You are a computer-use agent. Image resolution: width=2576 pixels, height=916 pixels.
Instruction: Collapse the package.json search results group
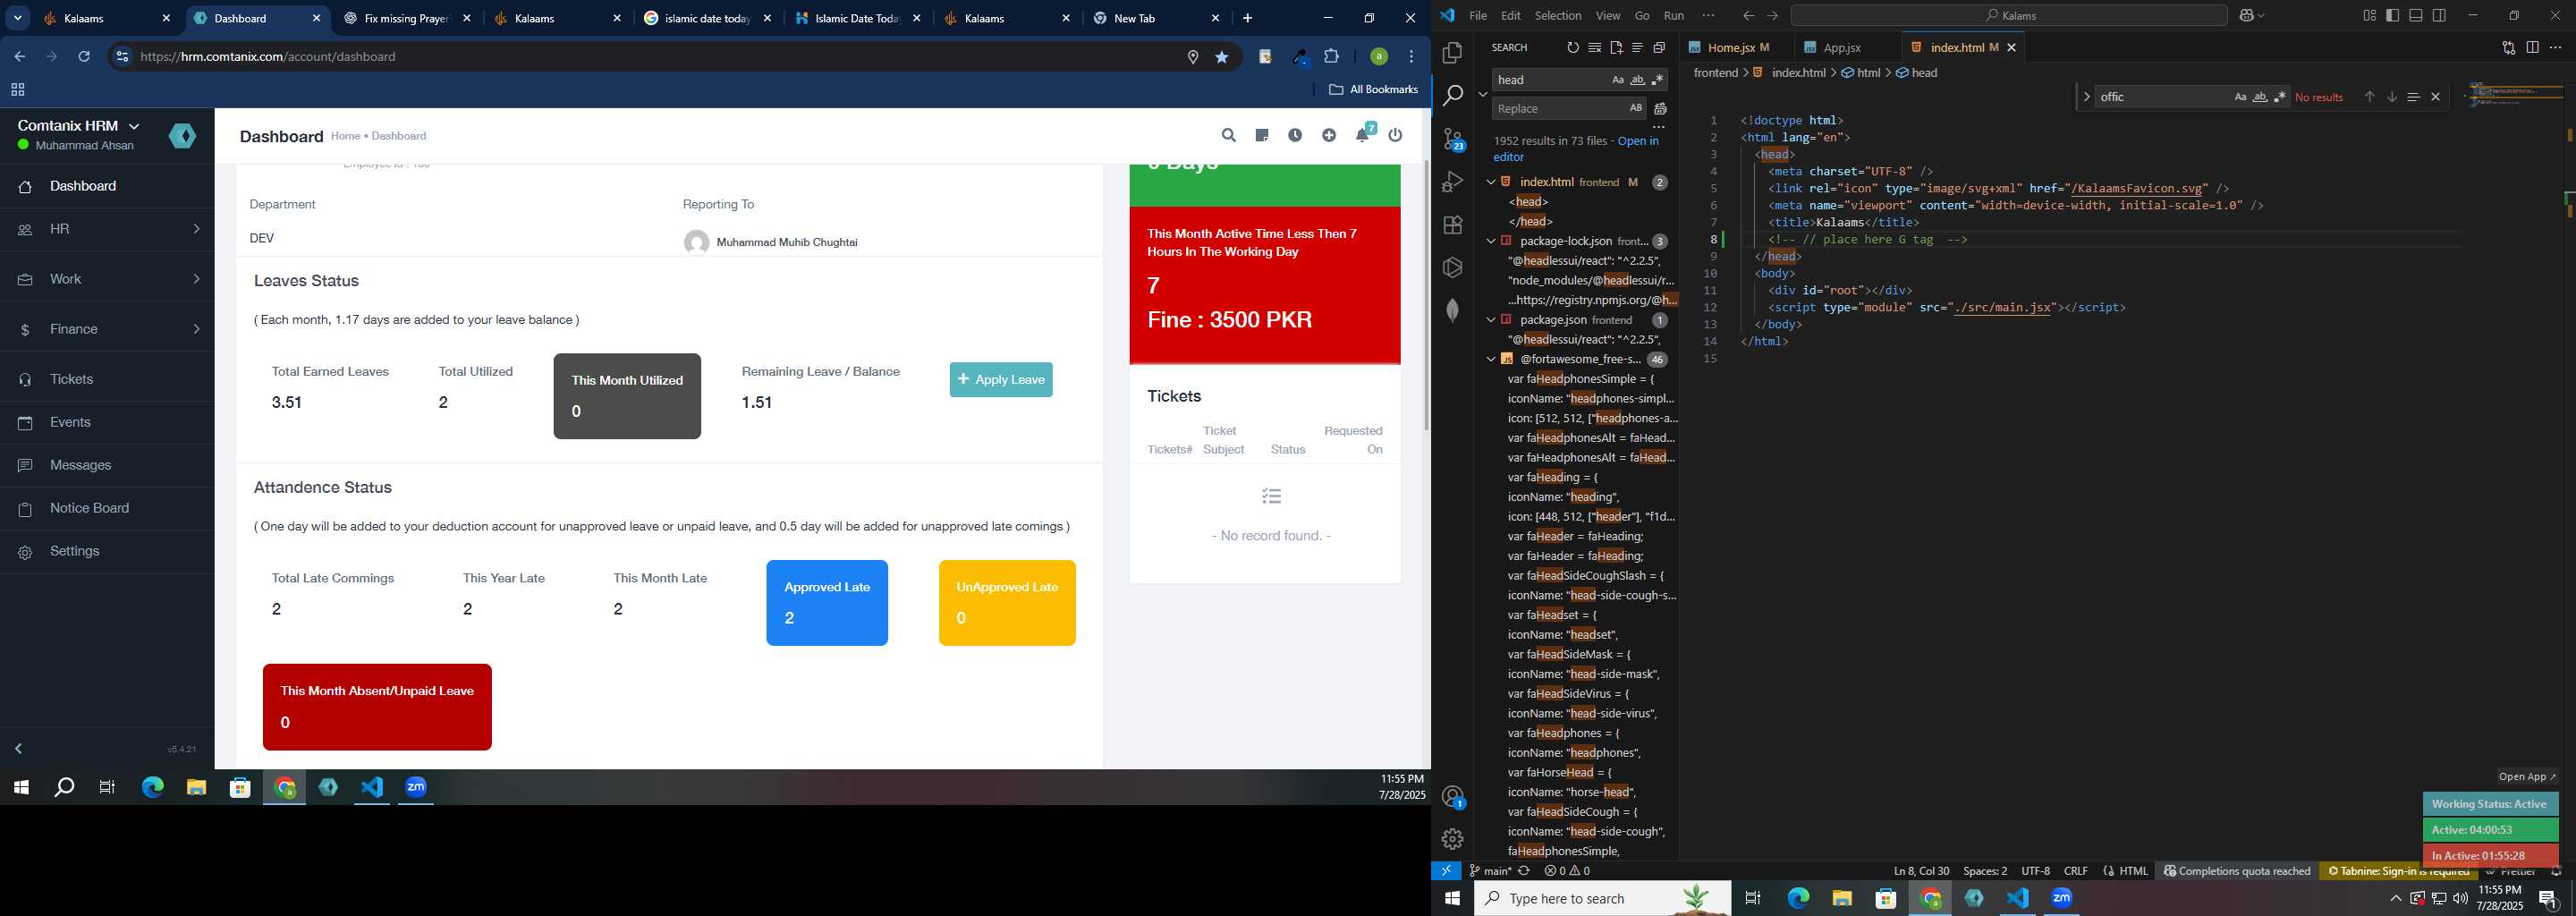(x=1490, y=320)
